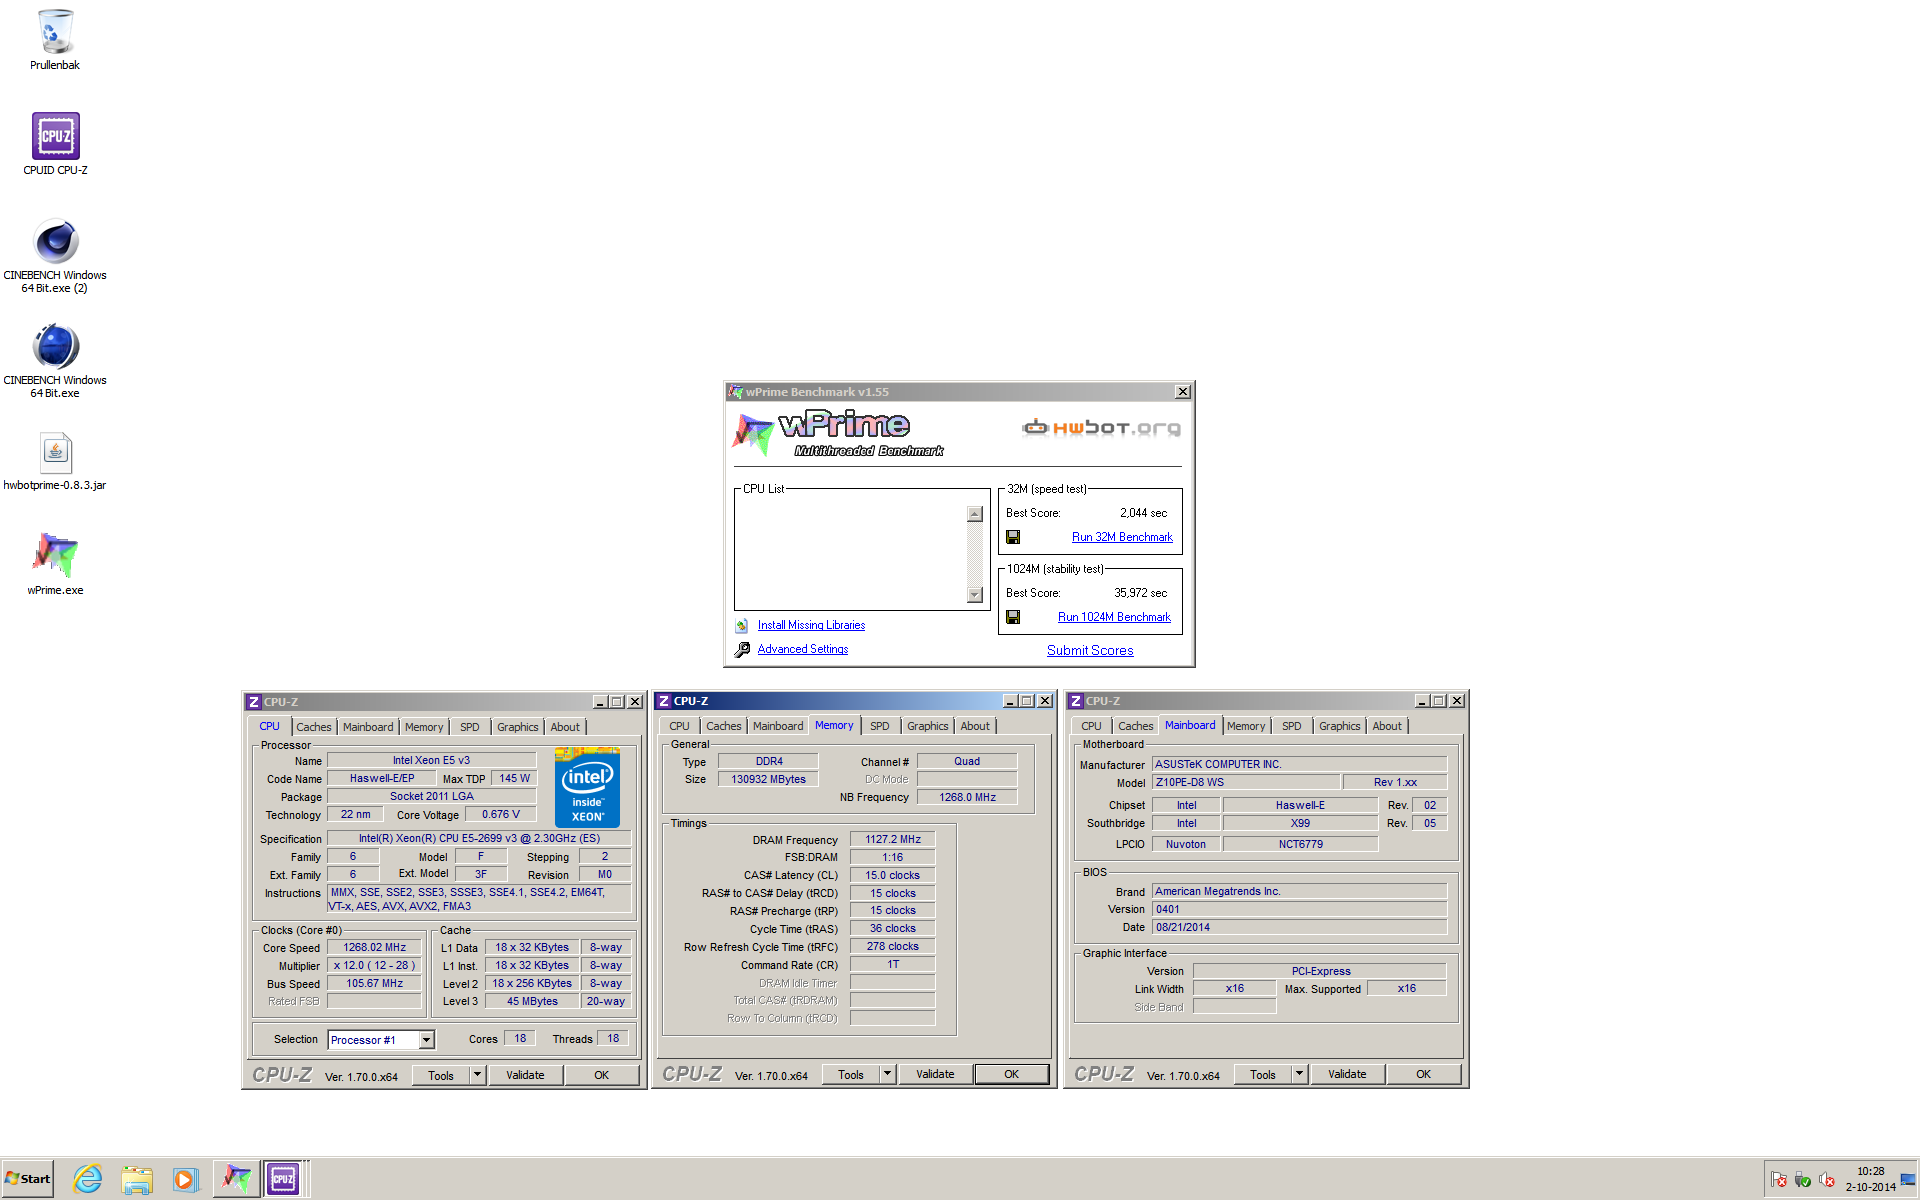Click Tools button in middle CPU-Z window
Screen dimensions: 1920x1200
pos(851,1074)
